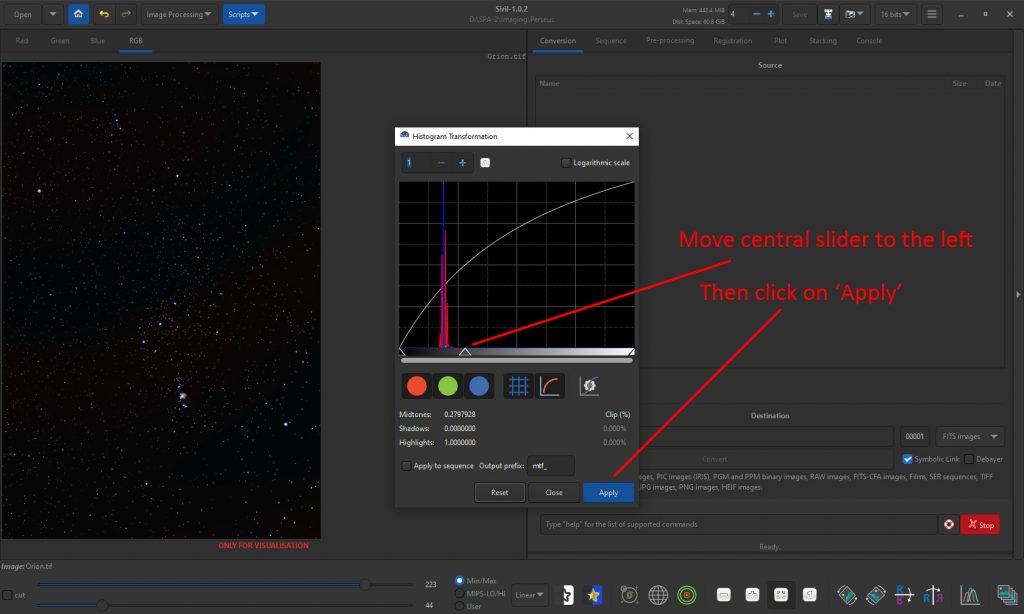Viewport: 1024px width, 614px height.
Task: Switch to the Sequence tab
Action: [x=611, y=40]
